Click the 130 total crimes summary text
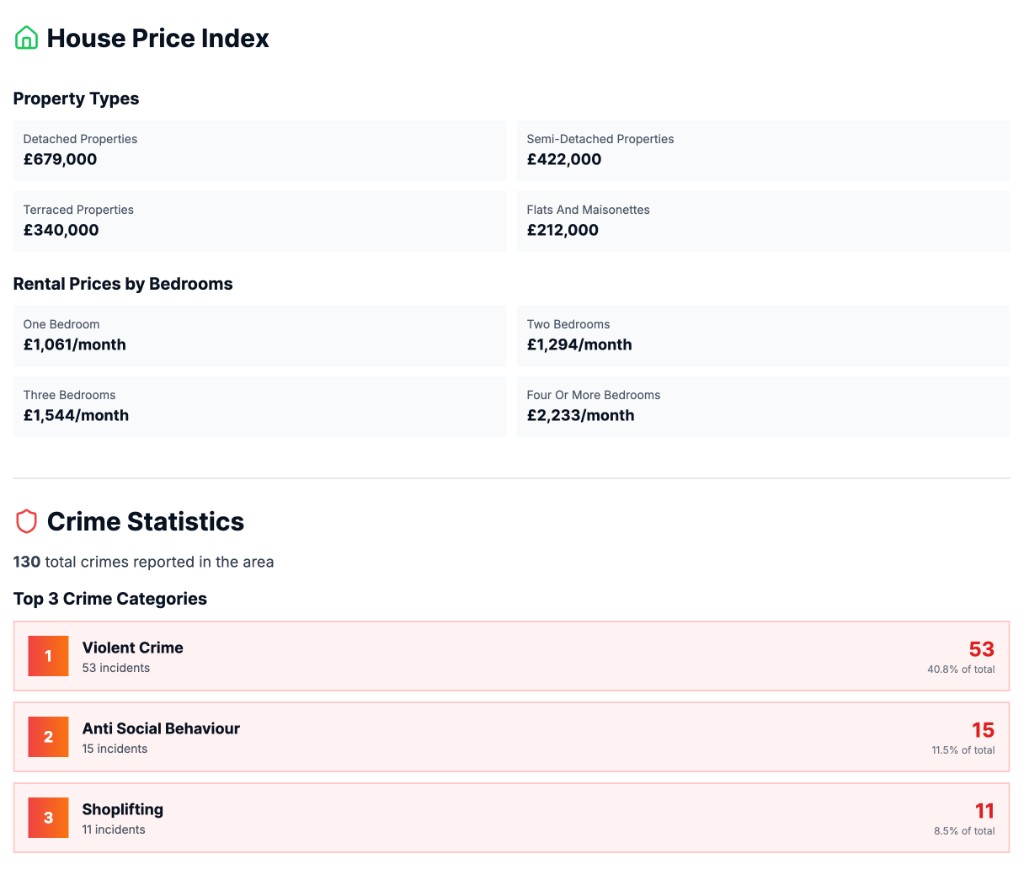The image size is (1024, 880). tap(143, 562)
